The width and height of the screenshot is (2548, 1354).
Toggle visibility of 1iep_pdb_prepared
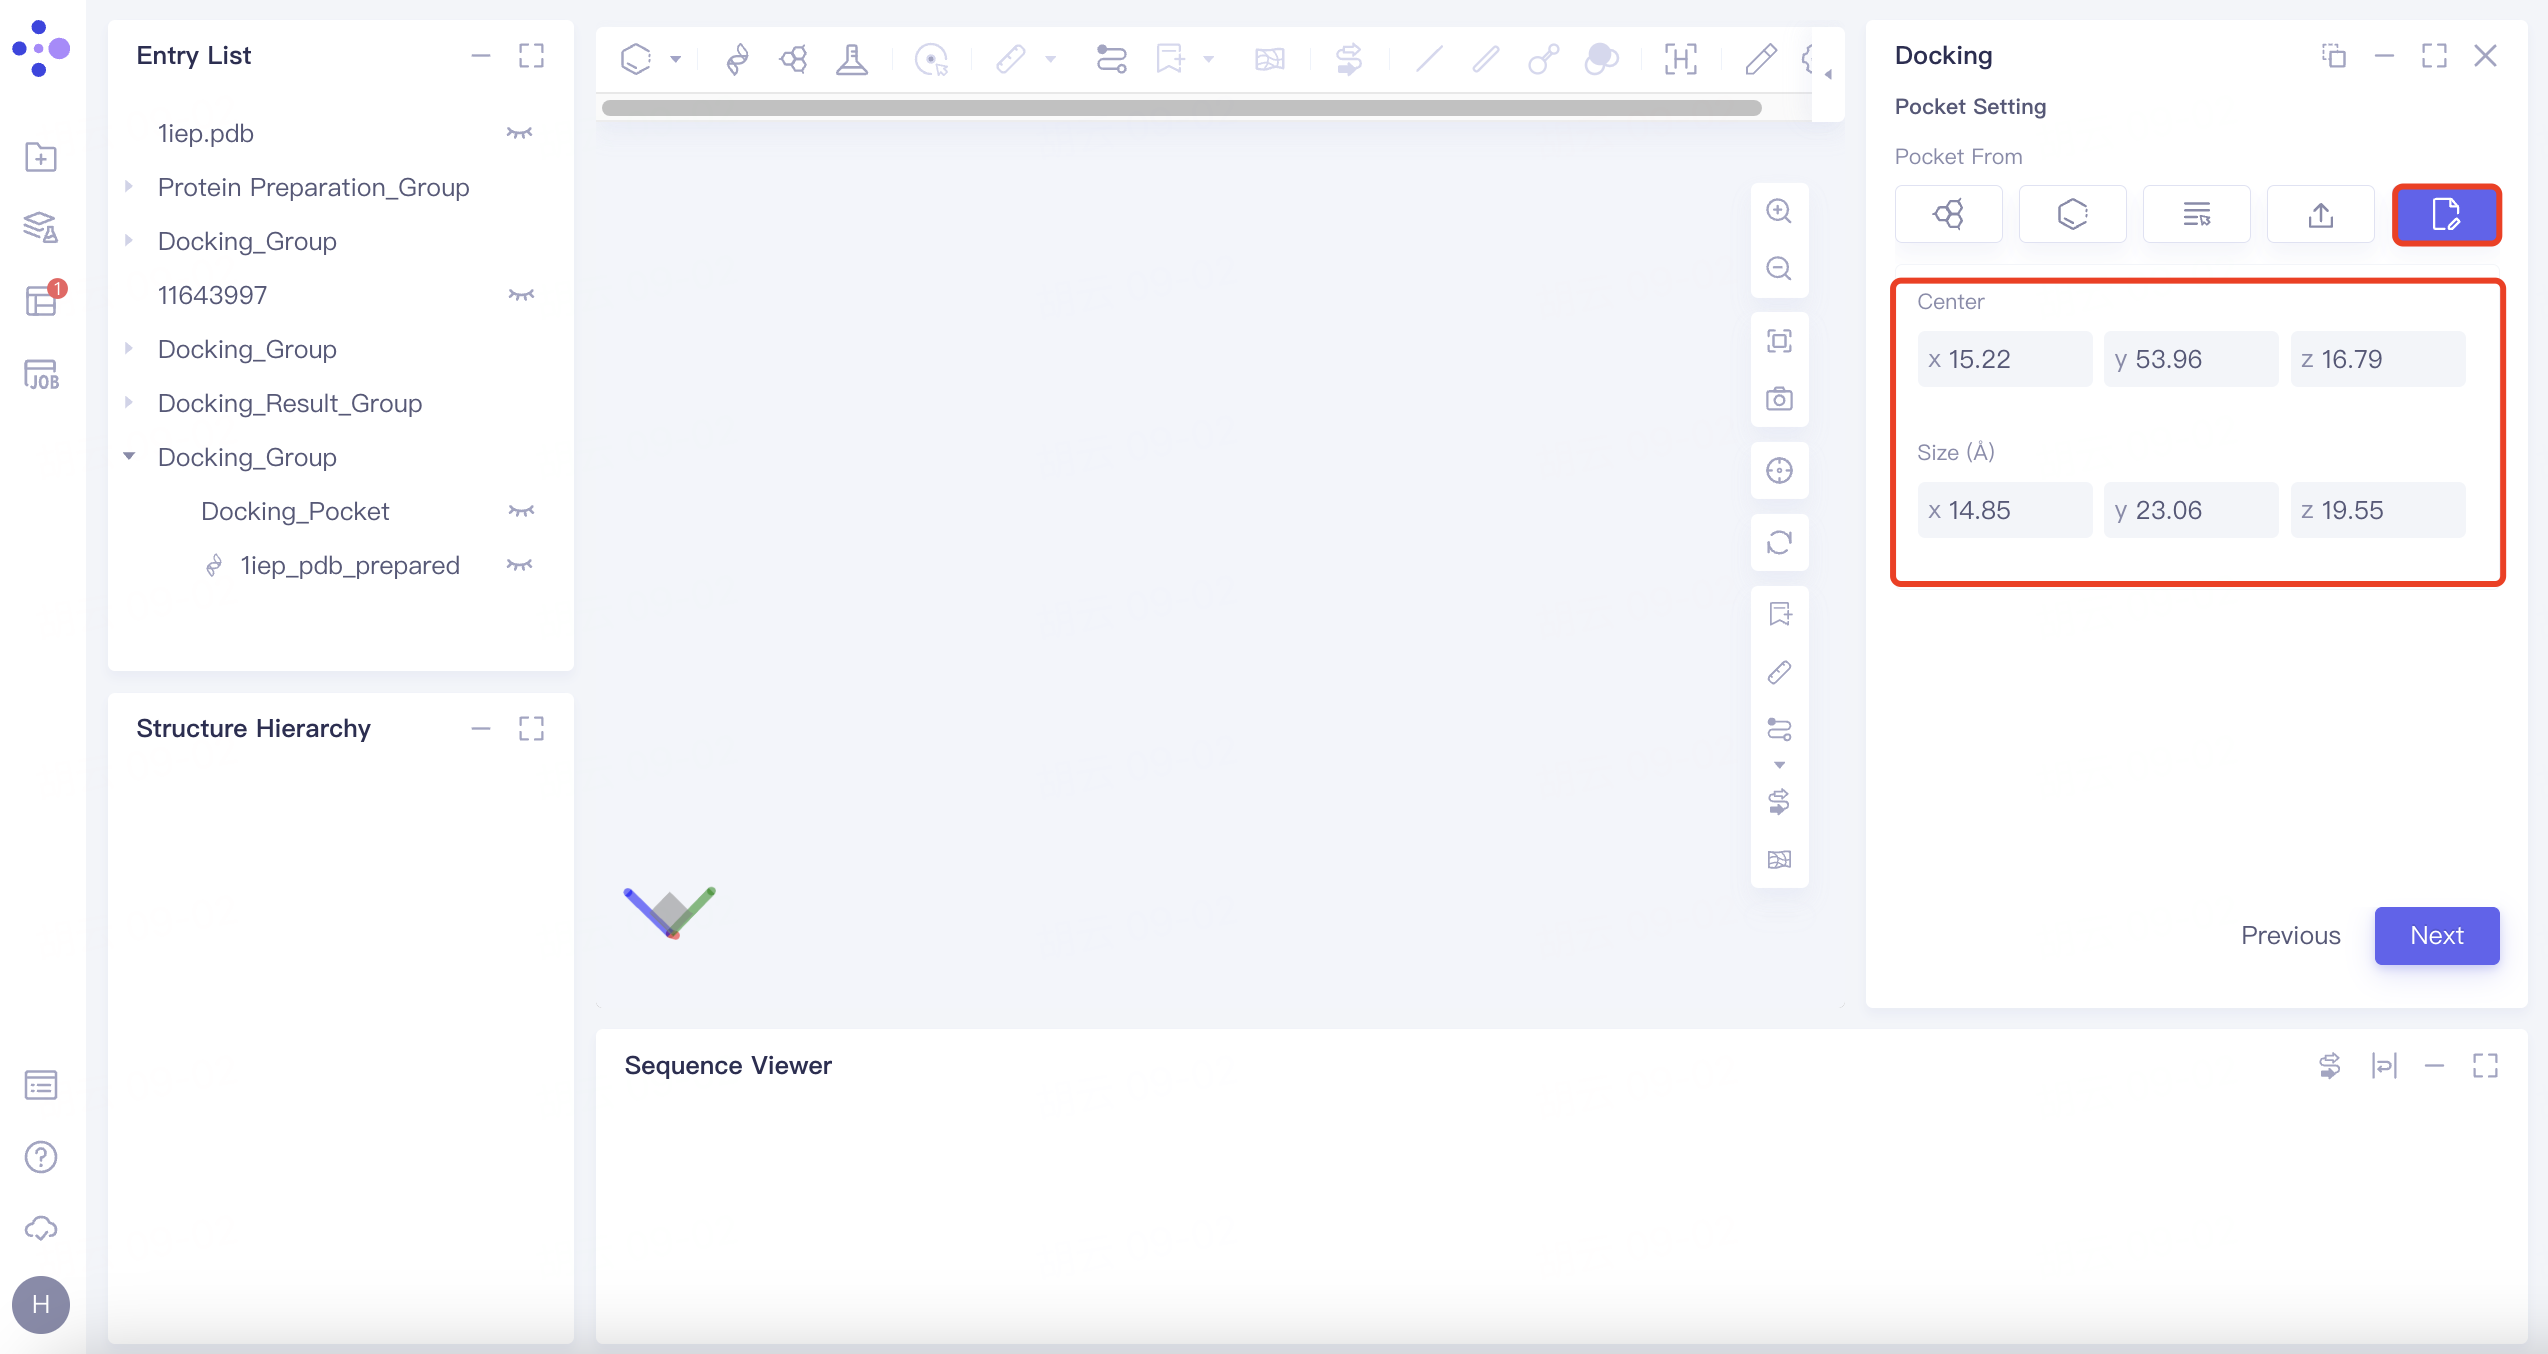(519, 565)
